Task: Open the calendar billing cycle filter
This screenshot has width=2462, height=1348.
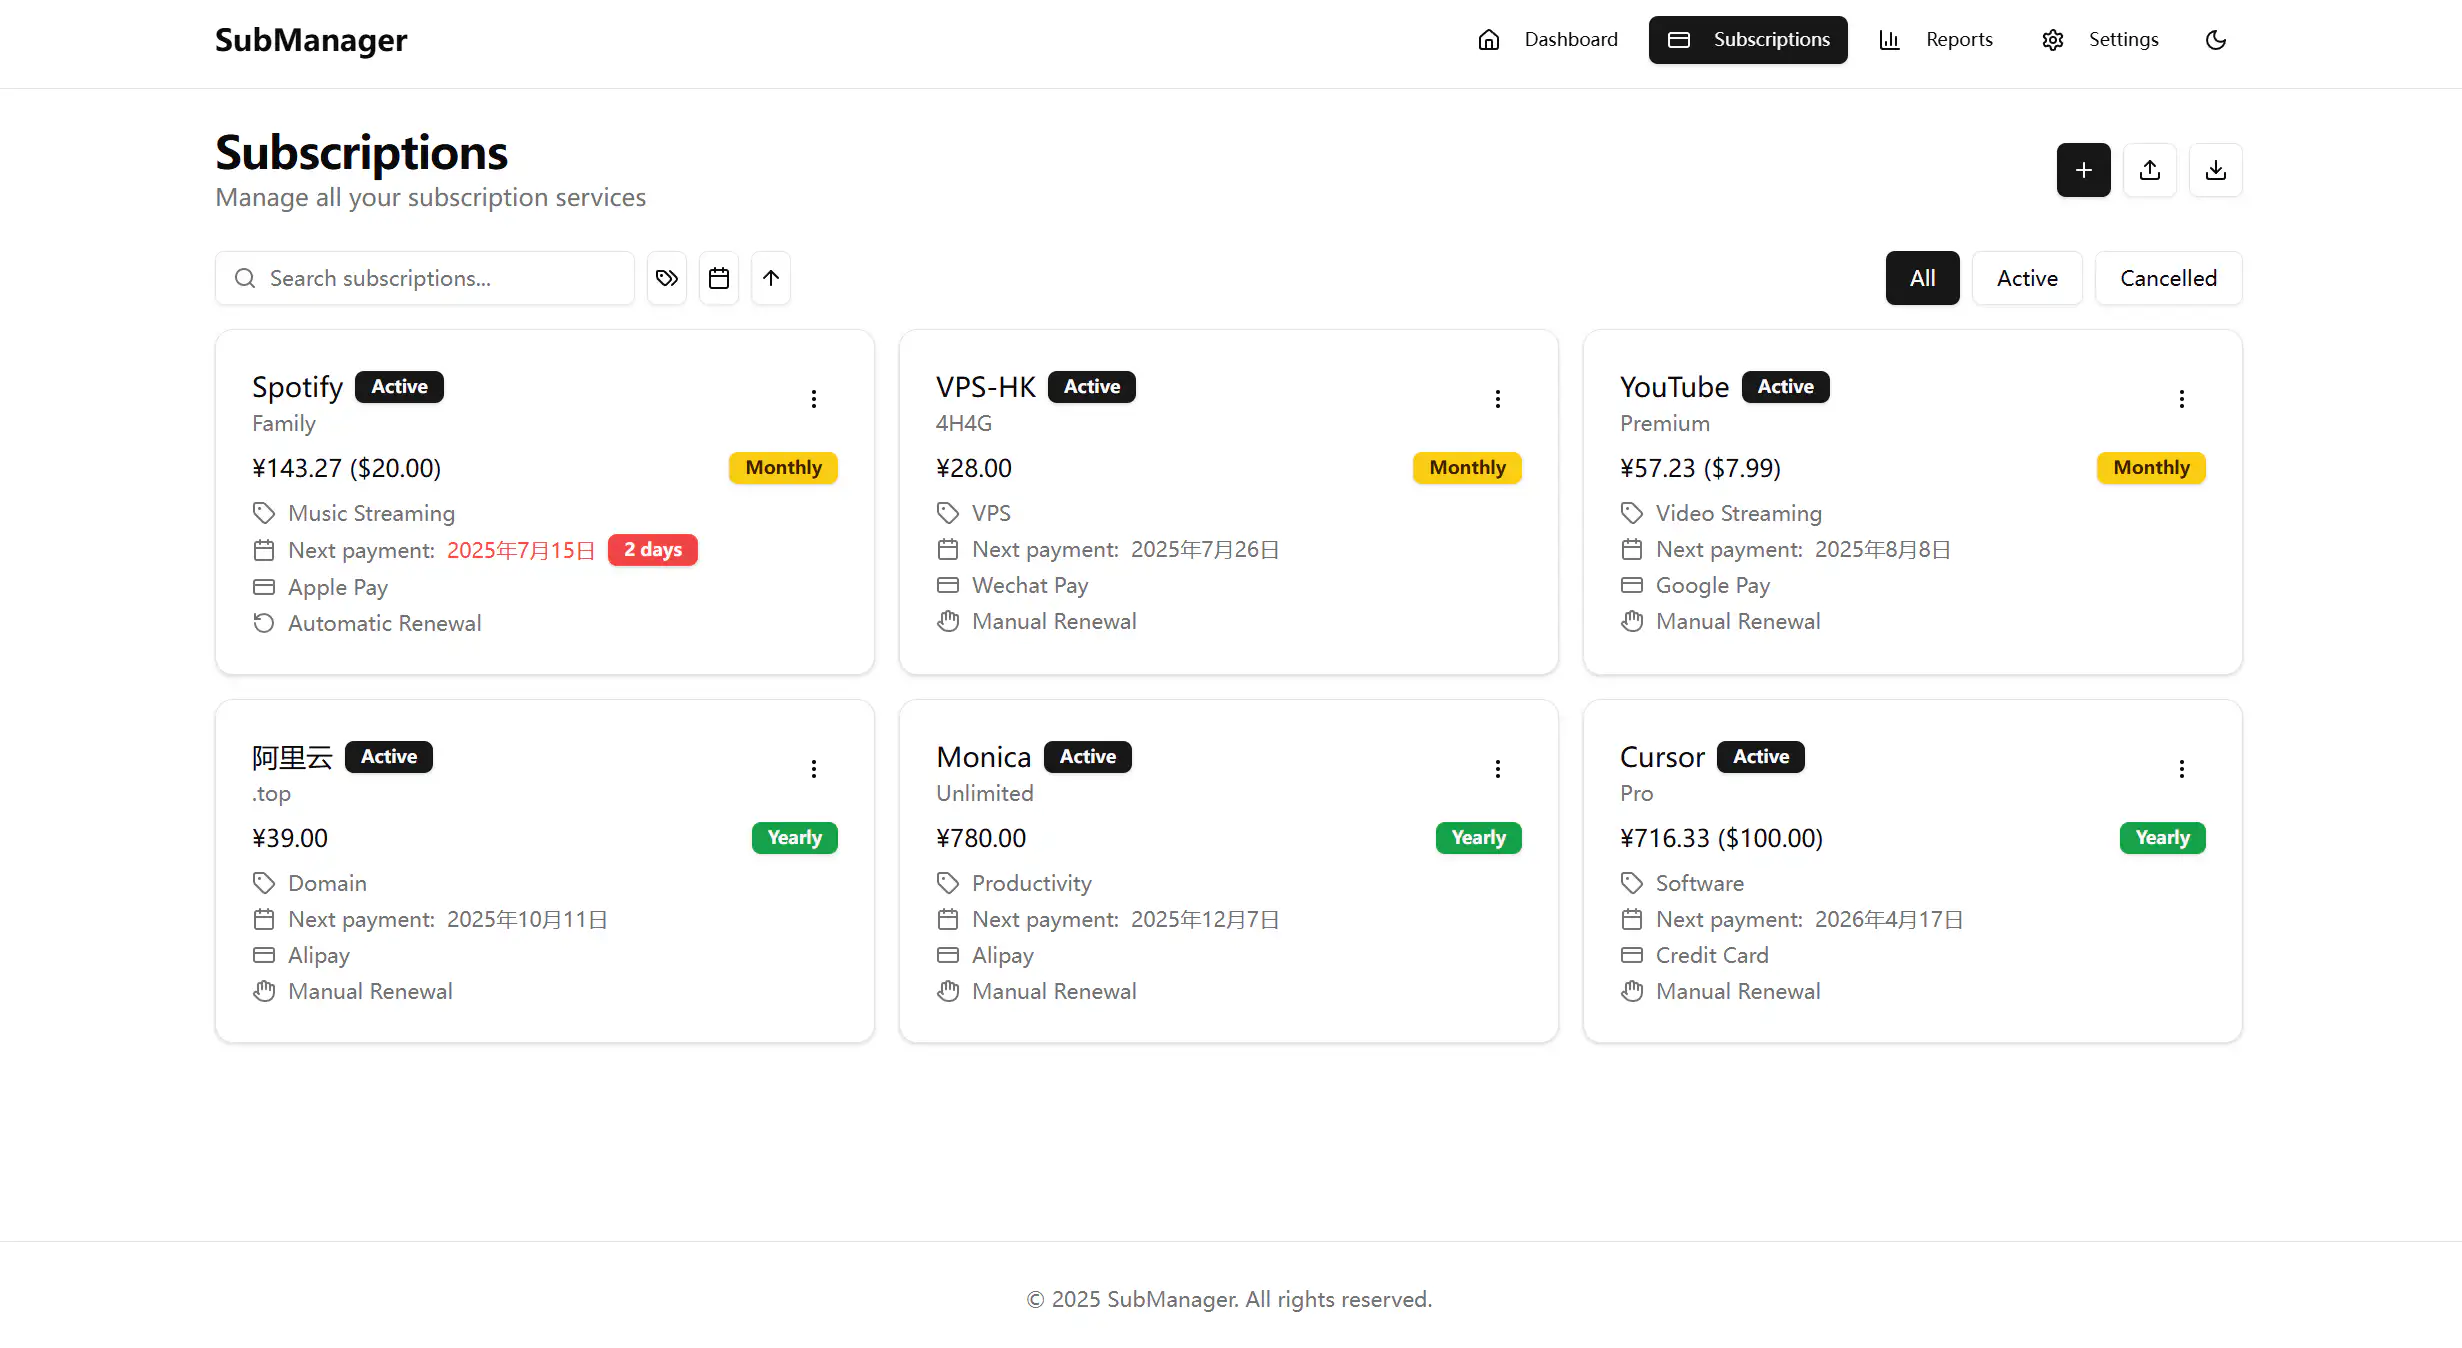Action: point(719,278)
